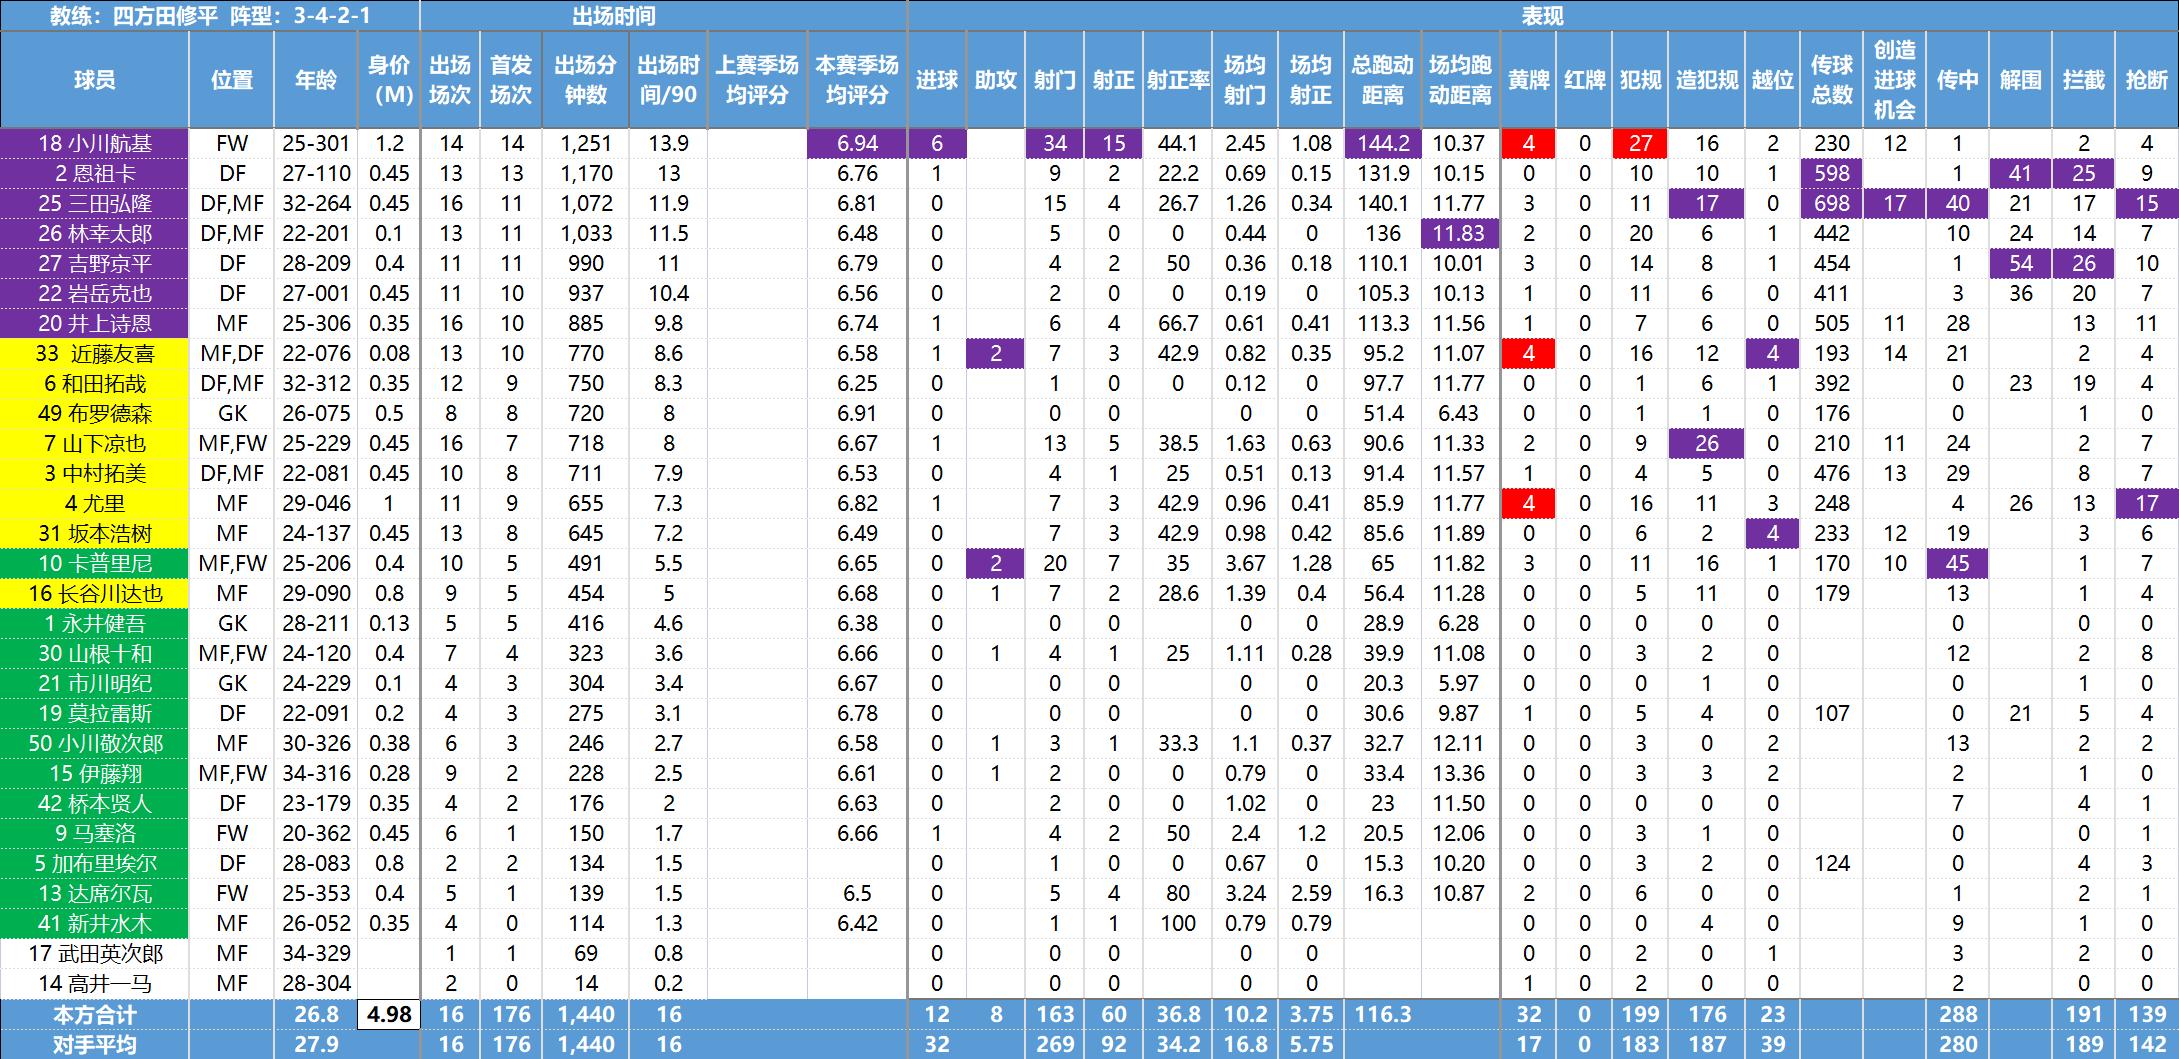Screen dimensions: 2179x1059
Task: Select player name 9 马塞洛
Action: click(95, 833)
